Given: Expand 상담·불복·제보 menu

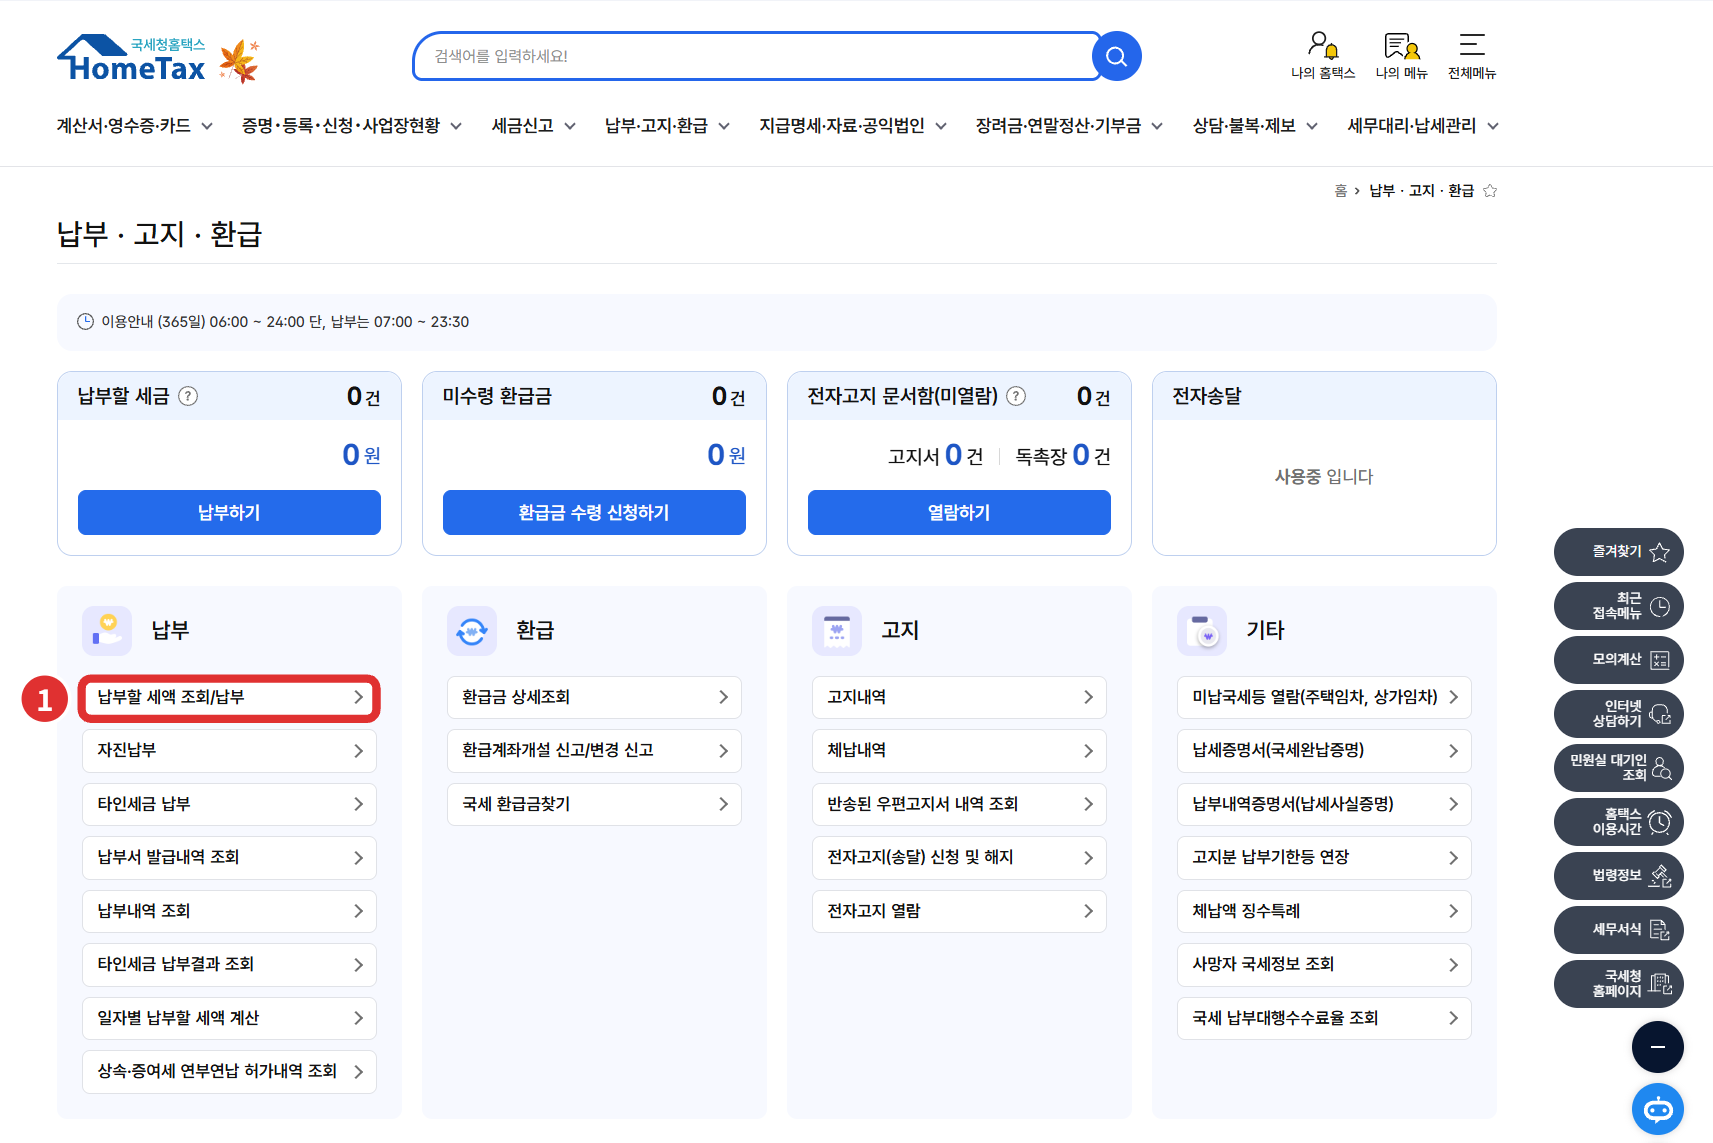Looking at the screenshot, I should 1256,126.
